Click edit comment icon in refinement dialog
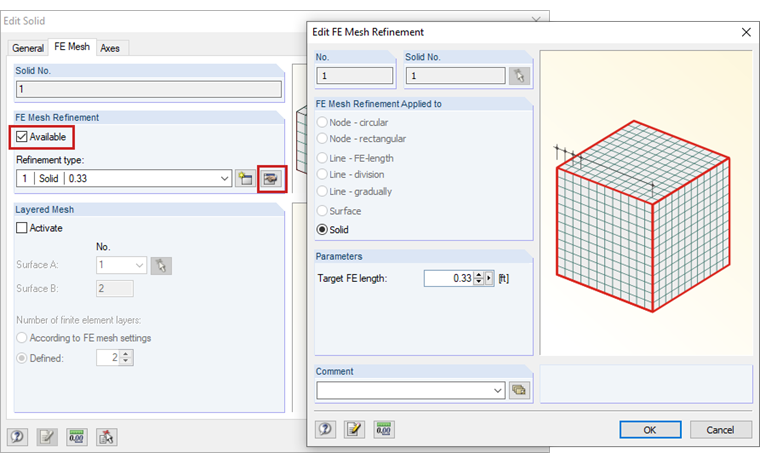Screen dimensions: 760x463 [354, 429]
